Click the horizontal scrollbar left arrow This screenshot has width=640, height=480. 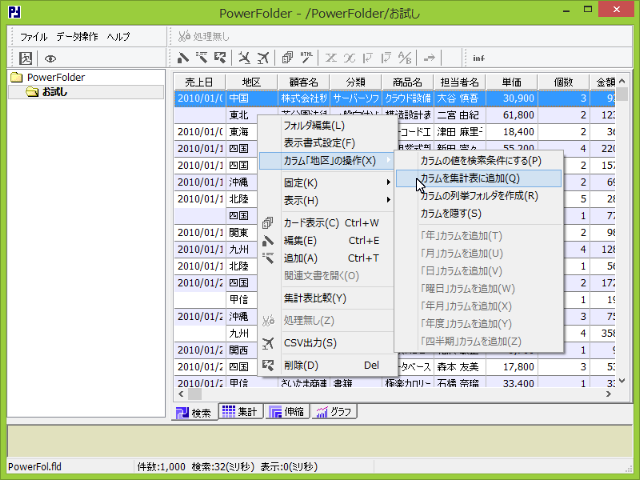click(x=181, y=394)
